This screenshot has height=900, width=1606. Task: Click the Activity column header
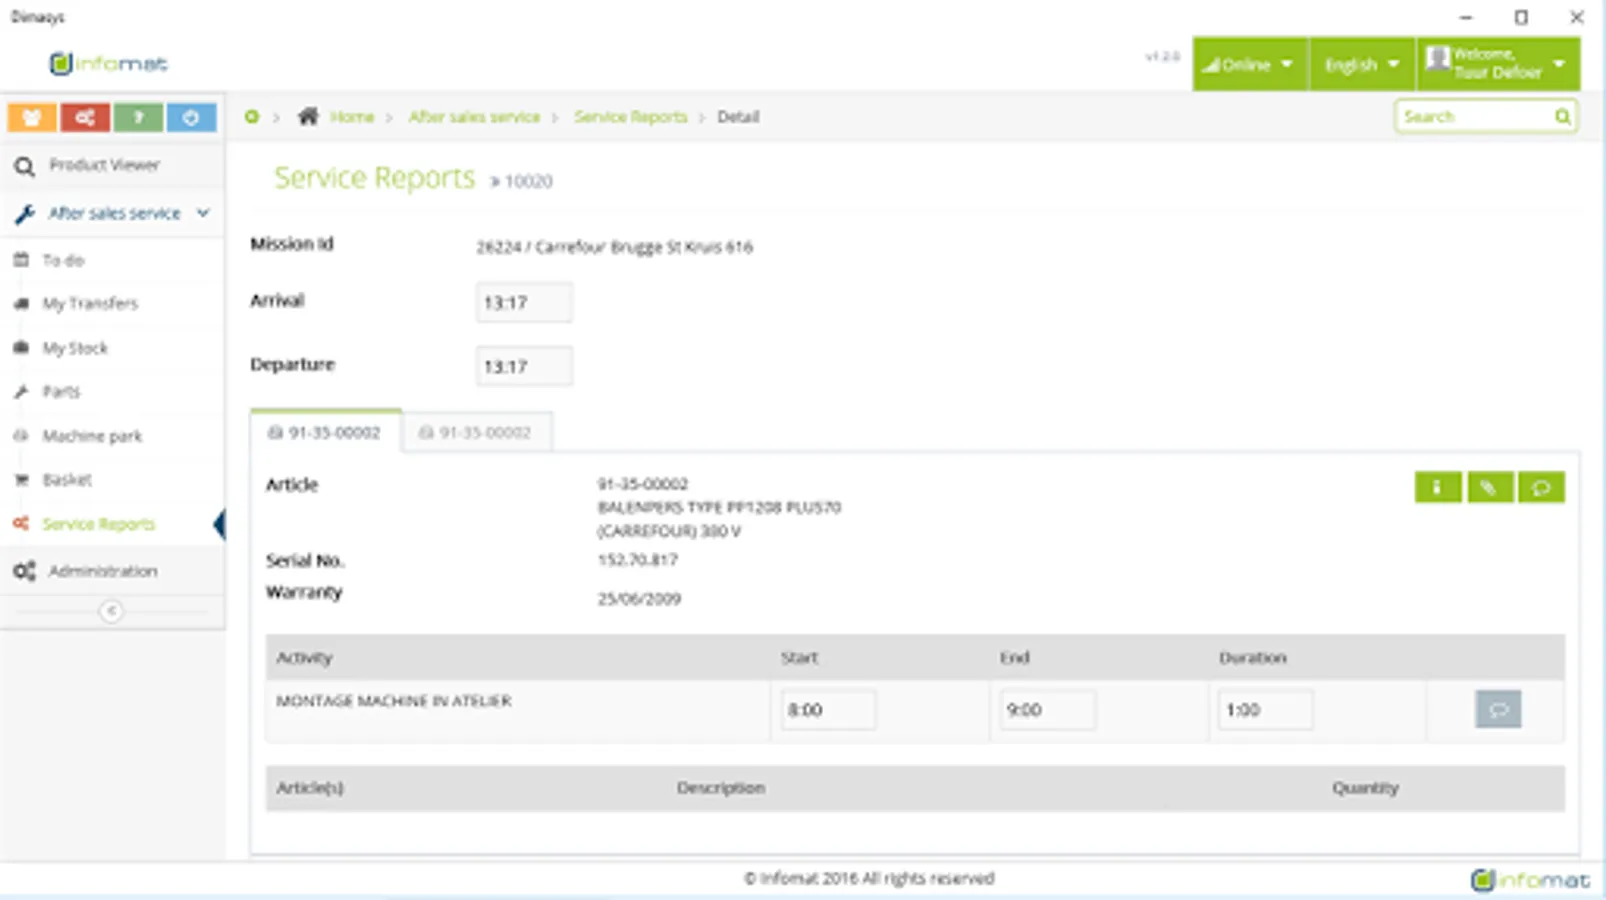304,657
